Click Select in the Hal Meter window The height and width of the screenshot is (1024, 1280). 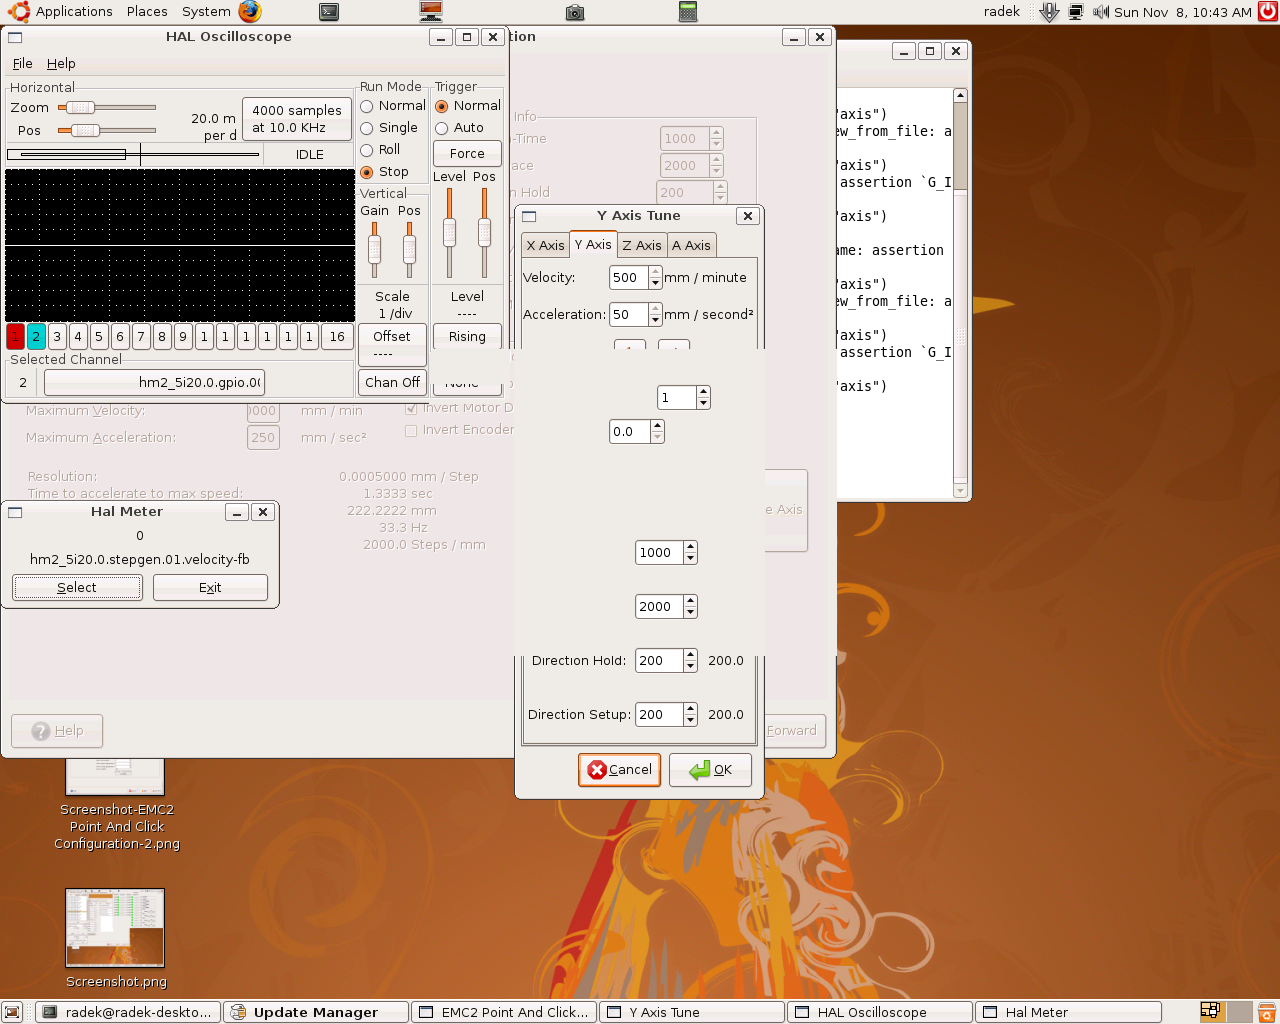point(77,587)
